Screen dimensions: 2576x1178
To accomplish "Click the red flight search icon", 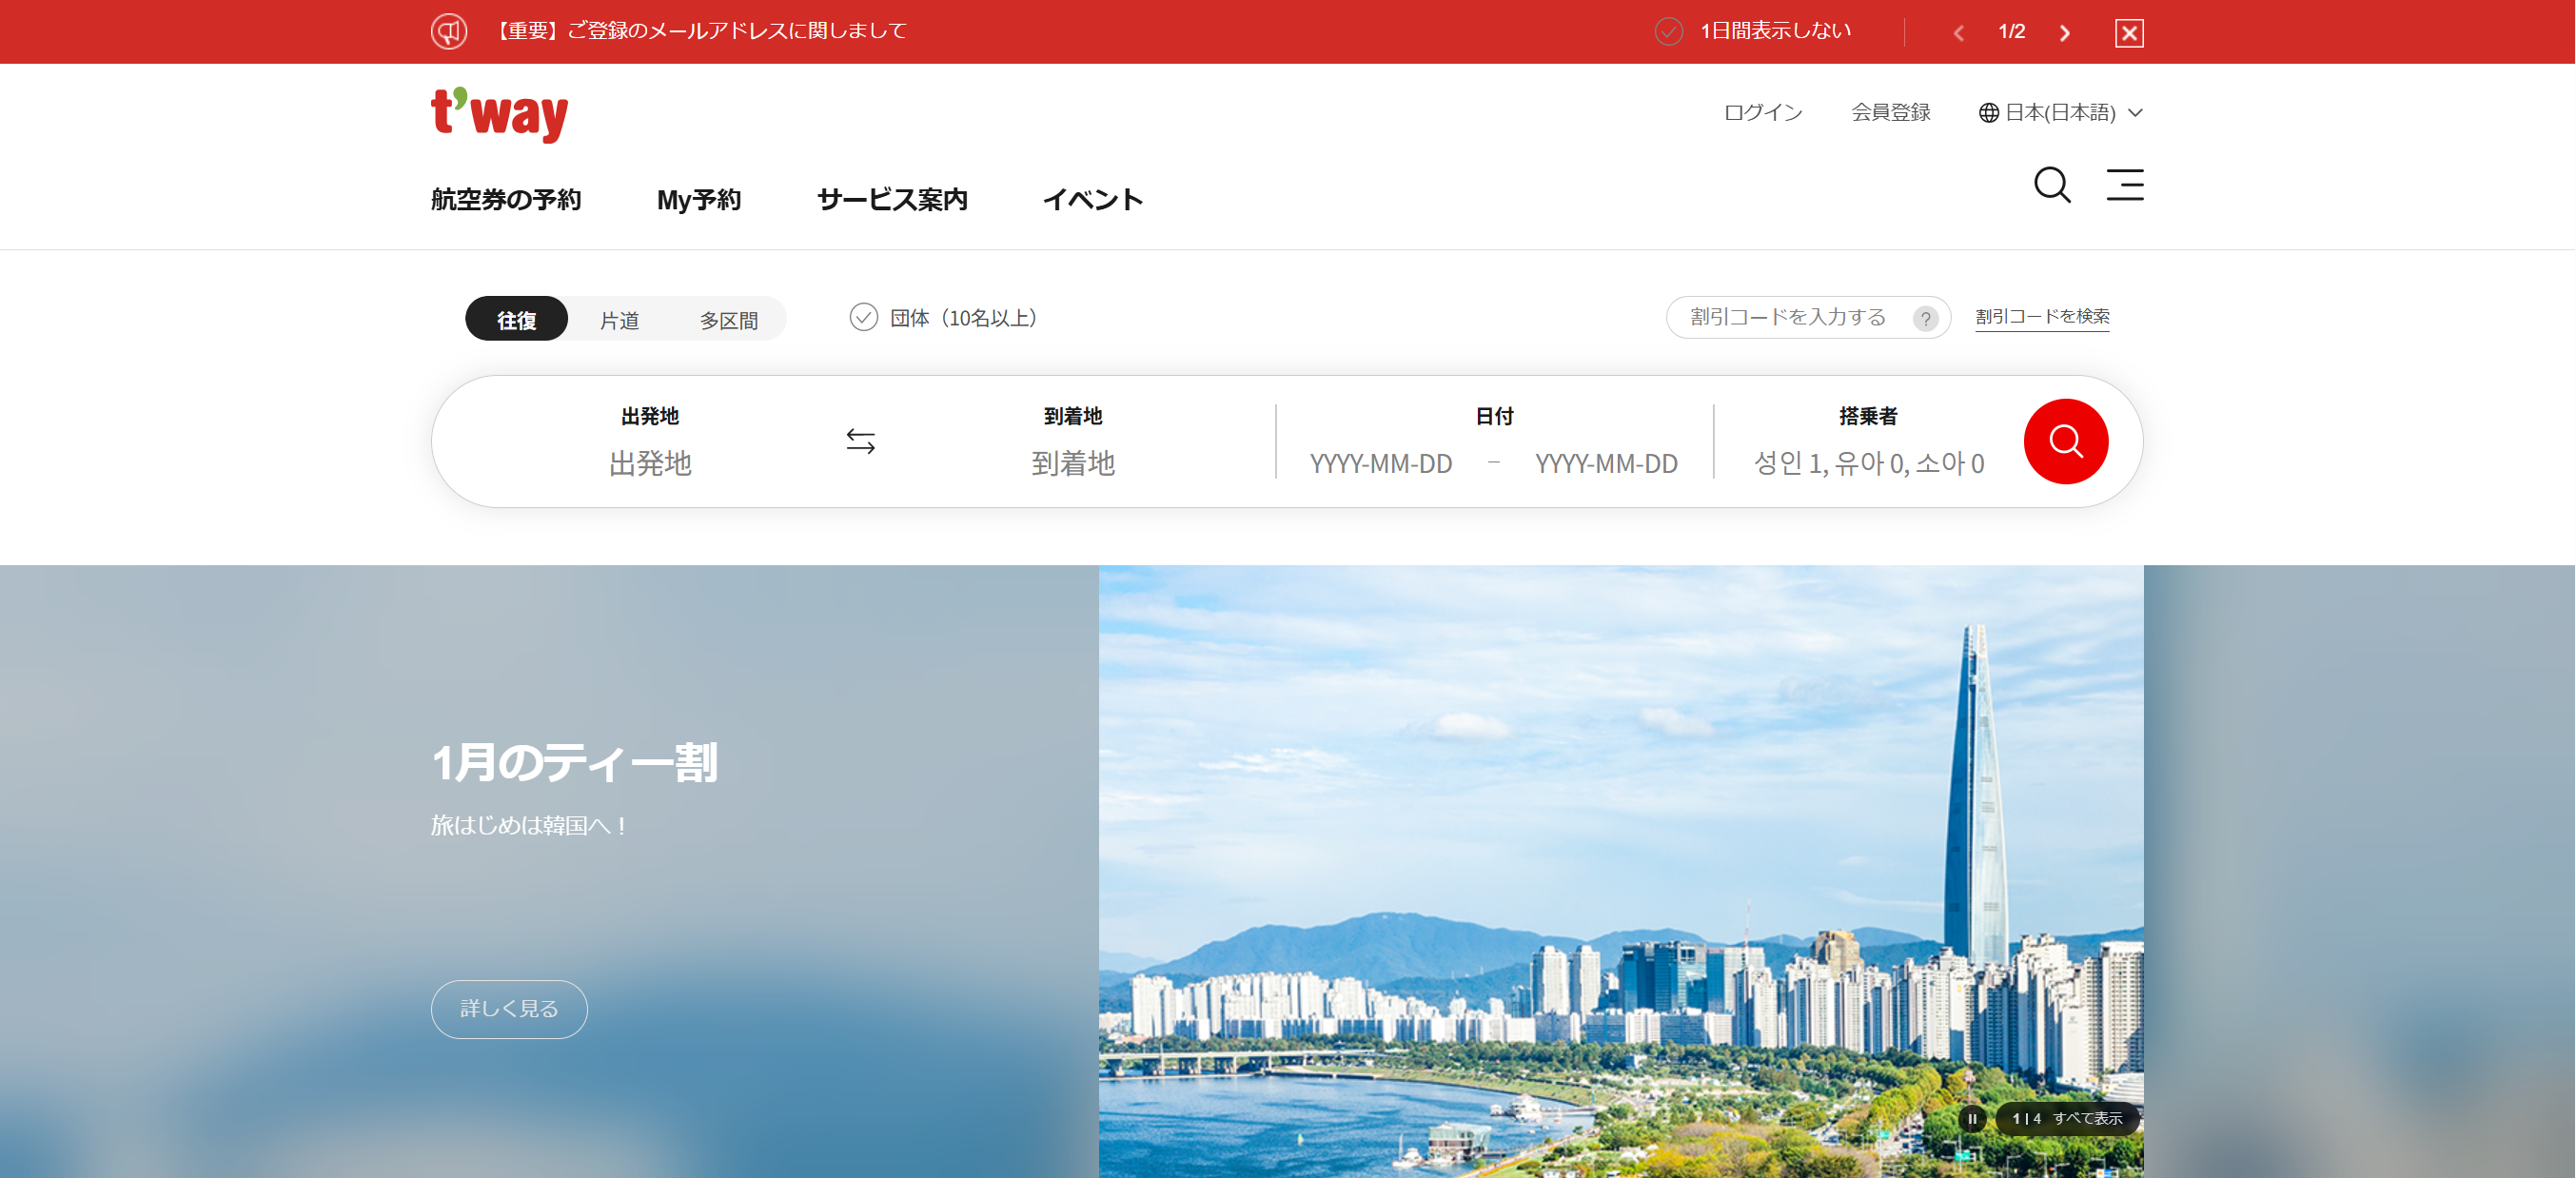I will (2066, 441).
